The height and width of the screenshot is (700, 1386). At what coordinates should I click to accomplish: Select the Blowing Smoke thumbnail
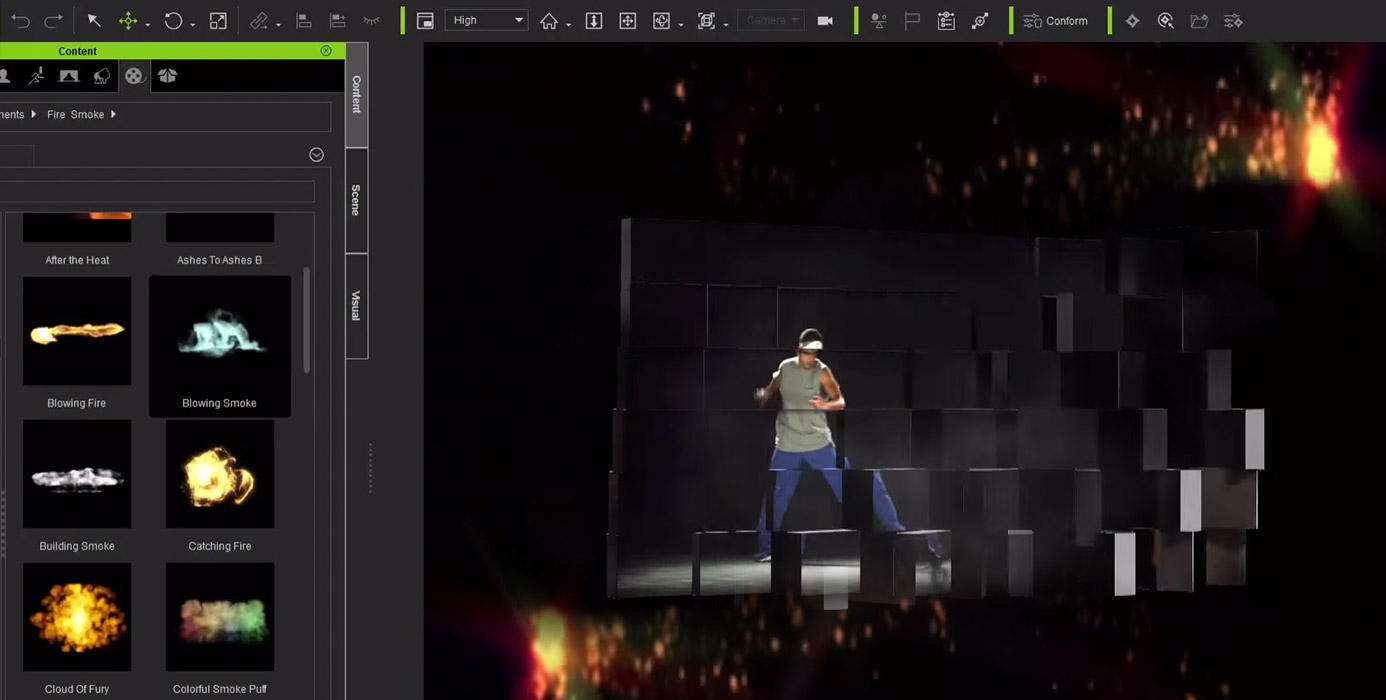(x=220, y=331)
